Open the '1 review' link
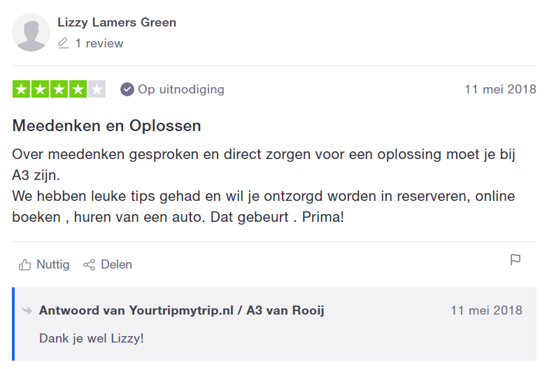Screen dimensions: 547x369 point(99,43)
